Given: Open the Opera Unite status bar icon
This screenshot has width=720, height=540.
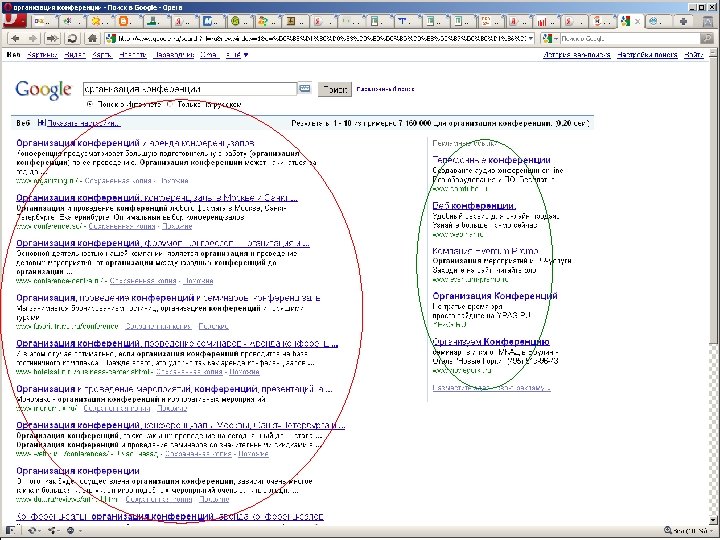Looking at the screenshot, I should [x=54, y=530].
